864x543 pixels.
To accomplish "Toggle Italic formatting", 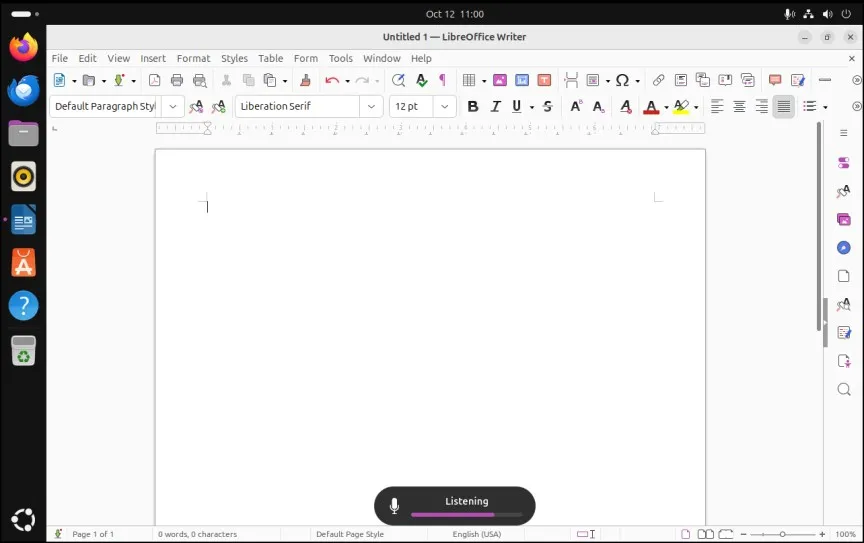I will (x=495, y=106).
